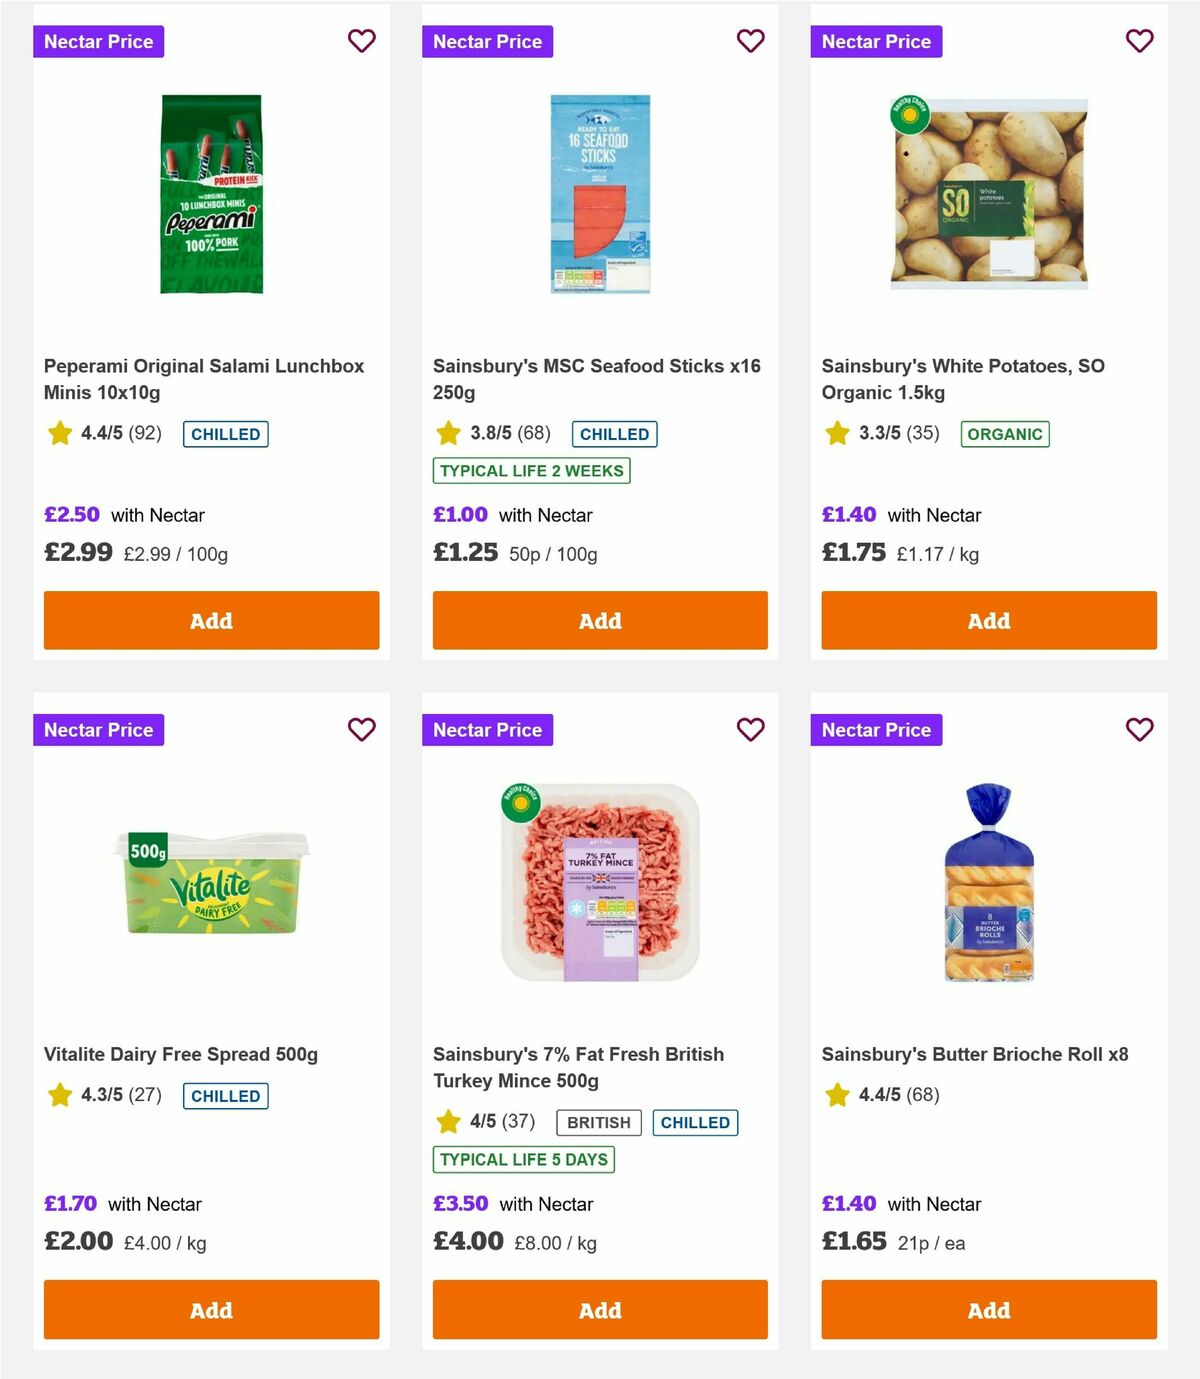Favourite the Peperami Original Salami Lunchbox Minis
Viewport: 1200px width, 1379px height.
pyautogui.click(x=361, y=41)
